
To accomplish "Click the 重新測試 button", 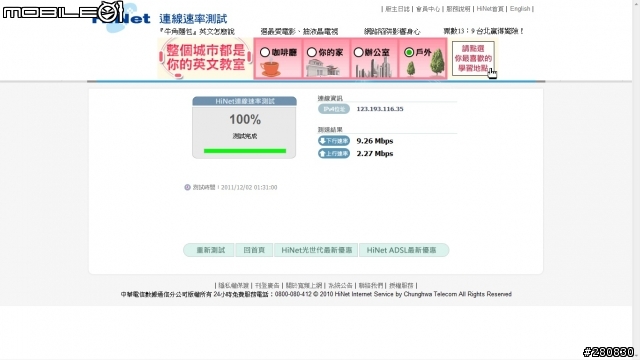I will click(x=209, y=250).
